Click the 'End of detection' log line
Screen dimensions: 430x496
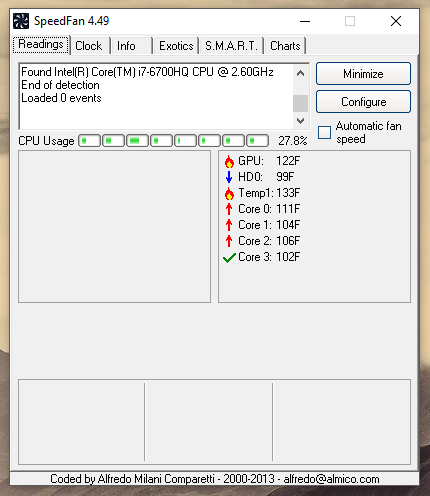point(60,85)
